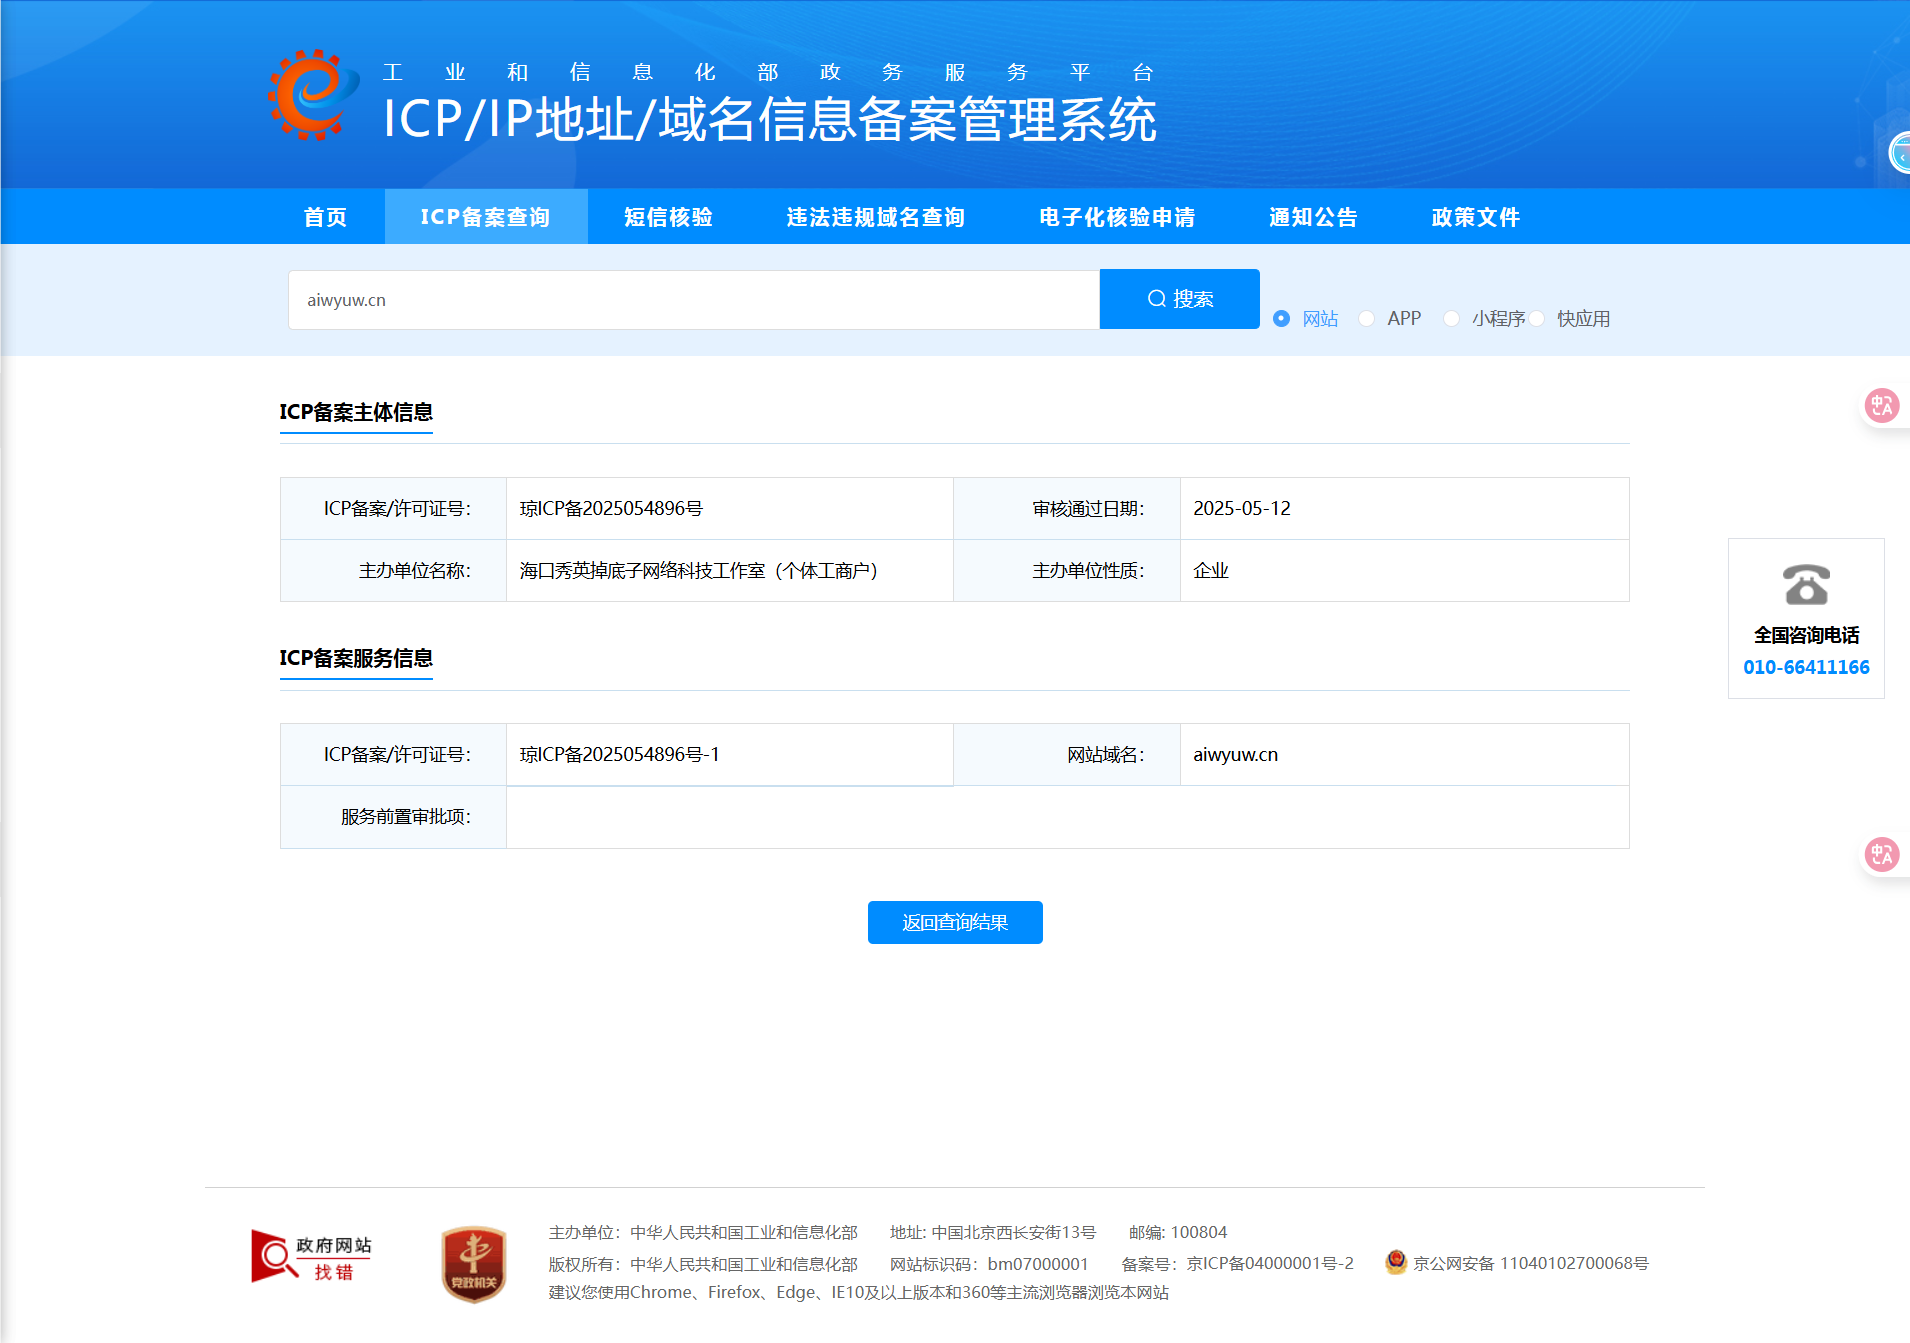
Task: Open 政策文件 tab
Action: click(x=1475, y=217)
